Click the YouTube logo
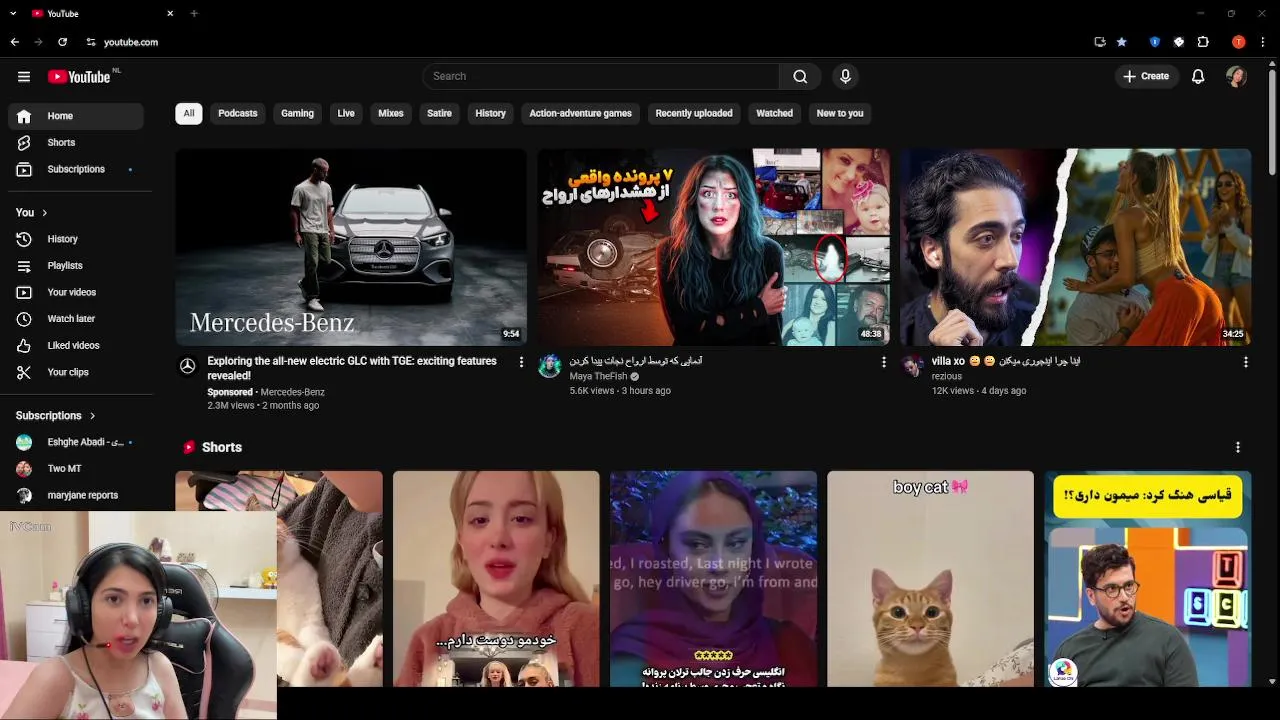Screen dimensions: 1280x720 click(x=79, y=77)
